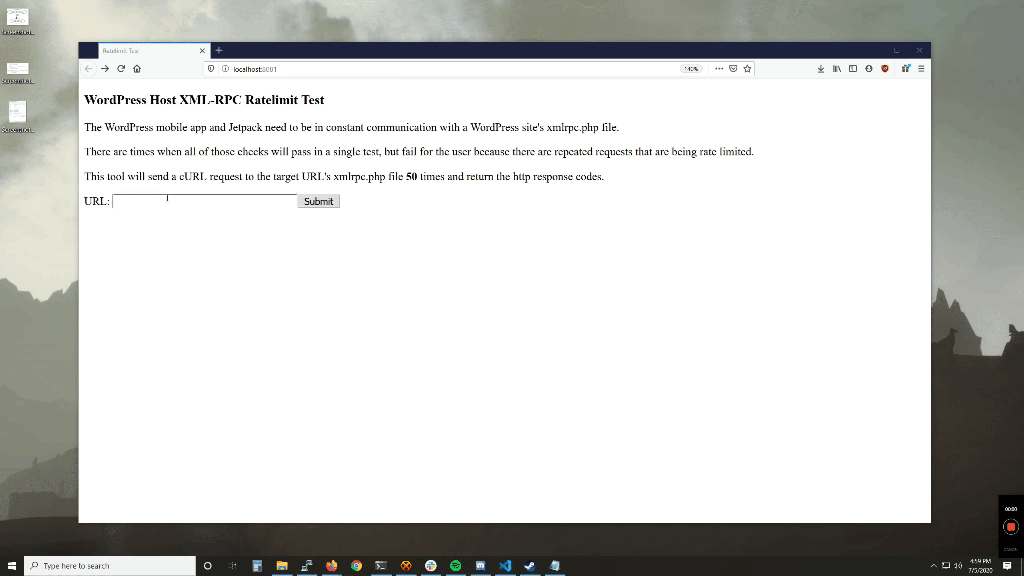1024x576 pixels.
Task: Reset the zoom level badge in address bar
Action: [x=690, y=69]
